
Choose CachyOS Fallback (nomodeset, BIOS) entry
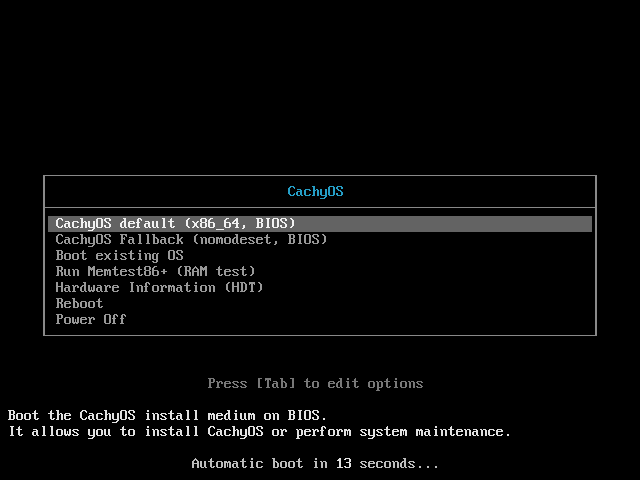pyautogui.click(x=191, y=239)
